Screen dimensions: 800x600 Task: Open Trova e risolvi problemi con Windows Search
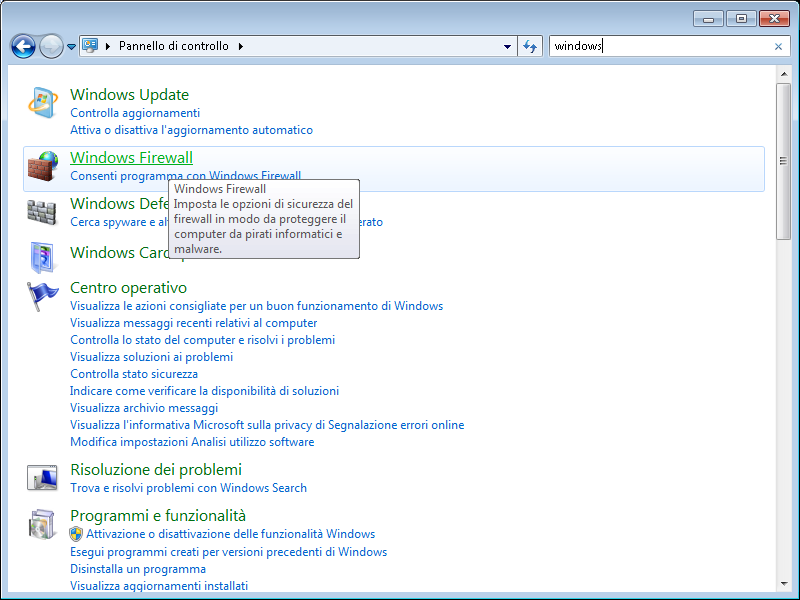(x=189, y=488)
